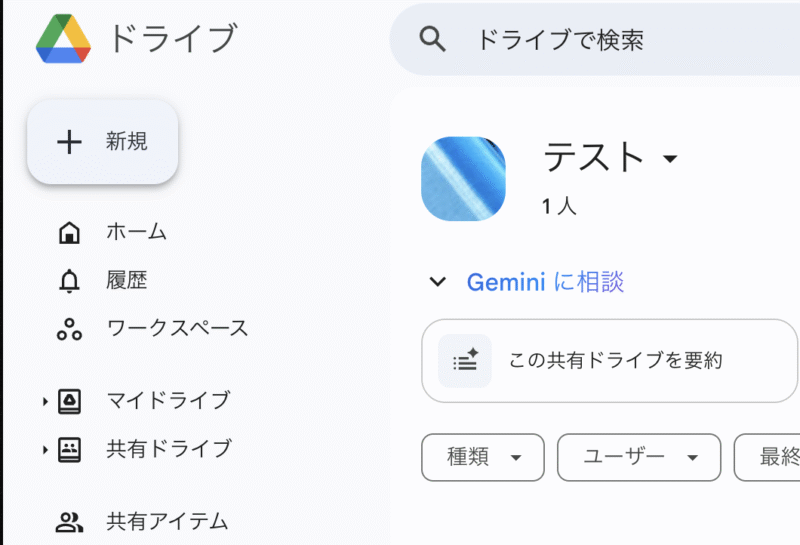This screenshot has height=545, width=800.
Task: Expand the マイドライブ tree arrow
Action: 45,402
